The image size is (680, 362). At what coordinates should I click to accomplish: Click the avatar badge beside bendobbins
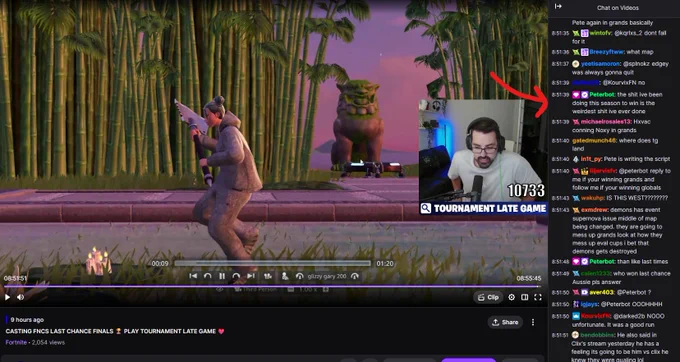point(576,335)
